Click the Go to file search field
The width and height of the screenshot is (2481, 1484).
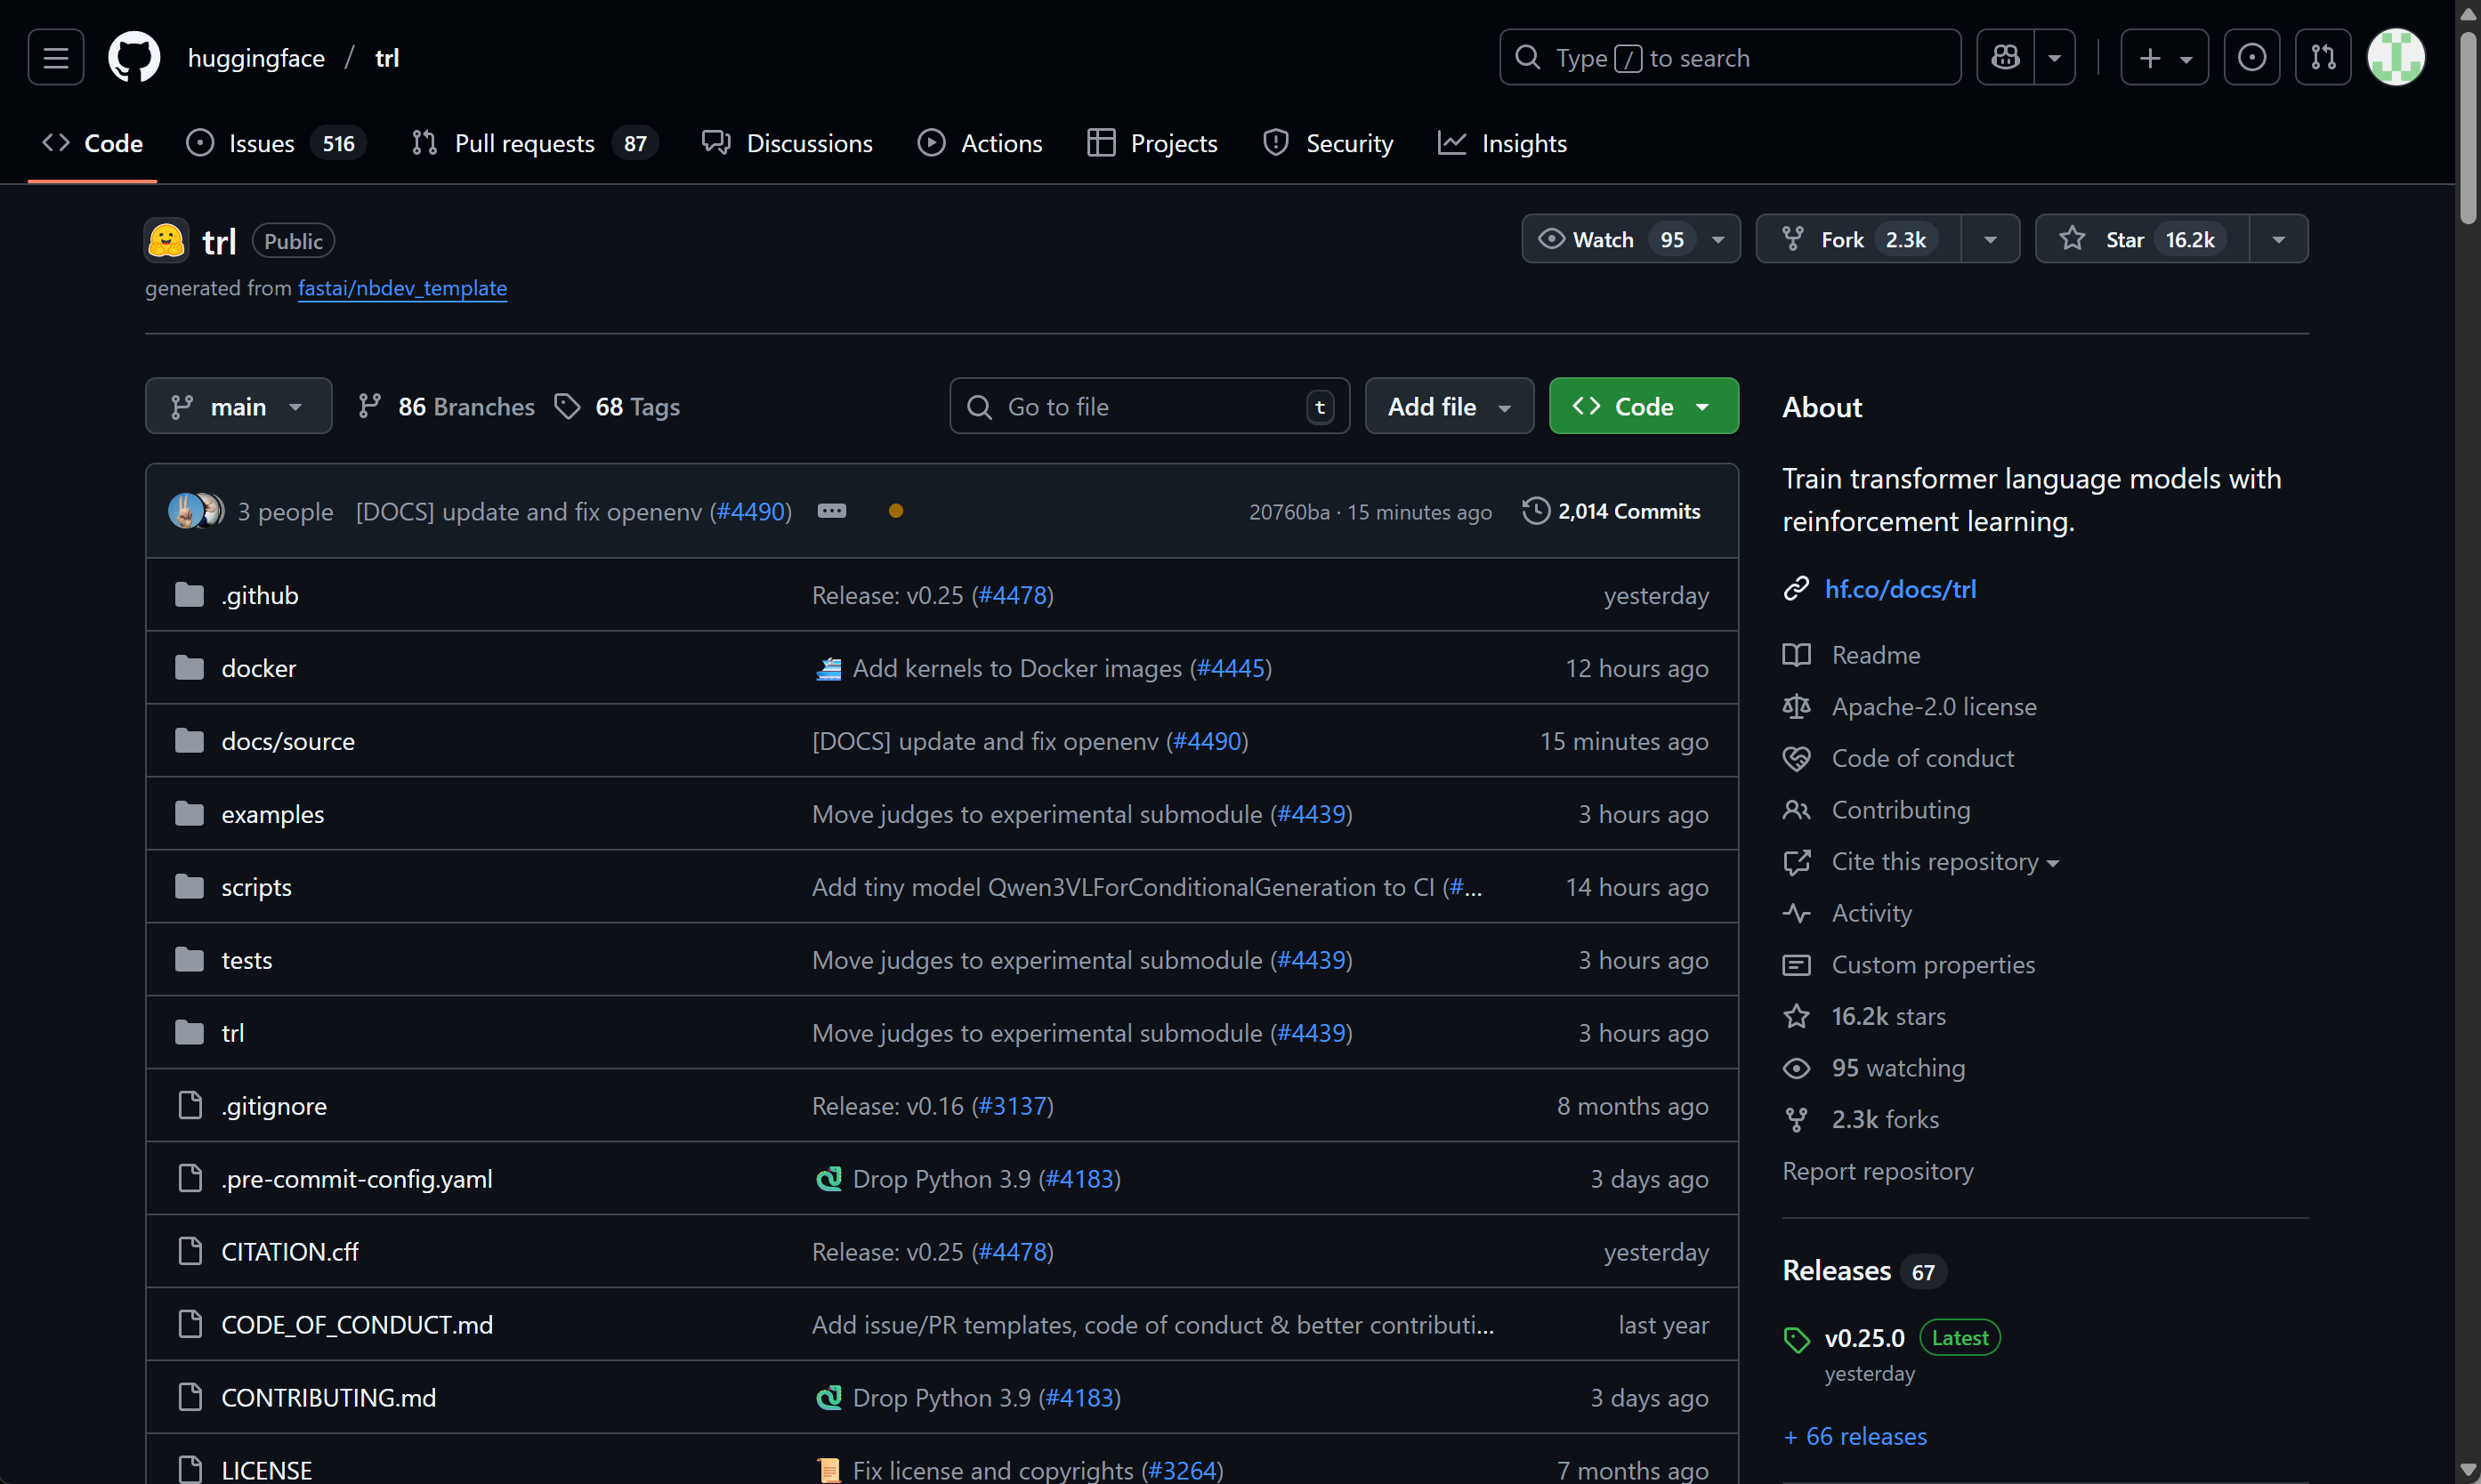tap(1148, 406)
